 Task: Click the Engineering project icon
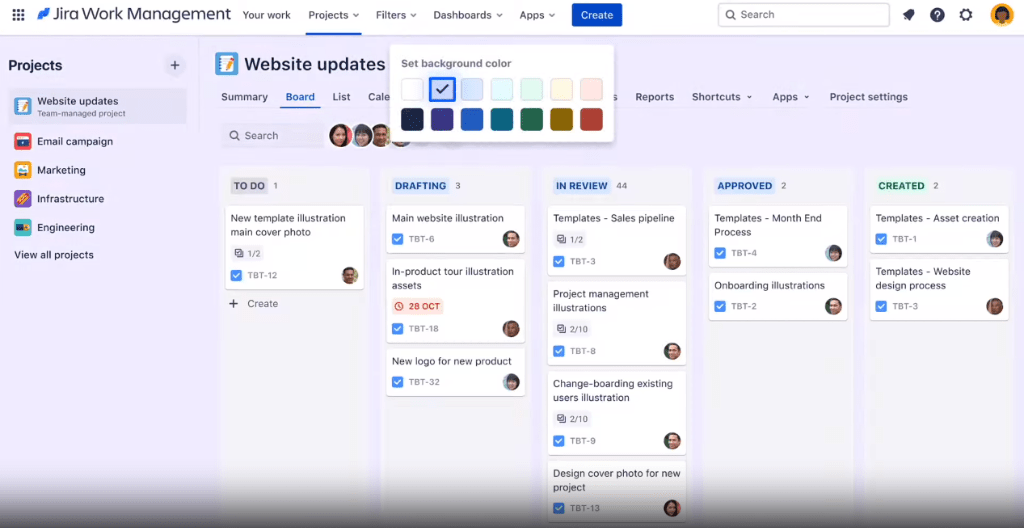tap(23, 227)
